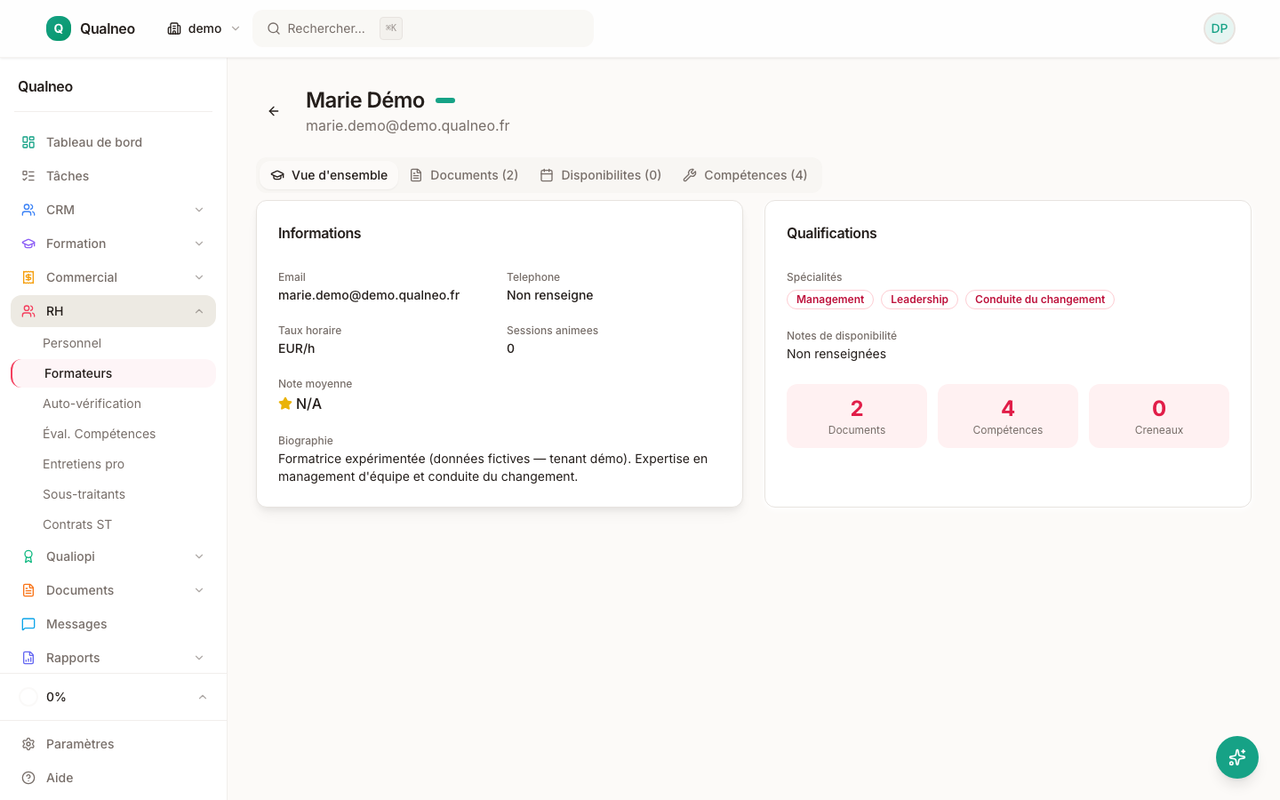Click the Leadership specialty badge
The width and height of the screenshot is (1280, 800).
coord(919,299)
